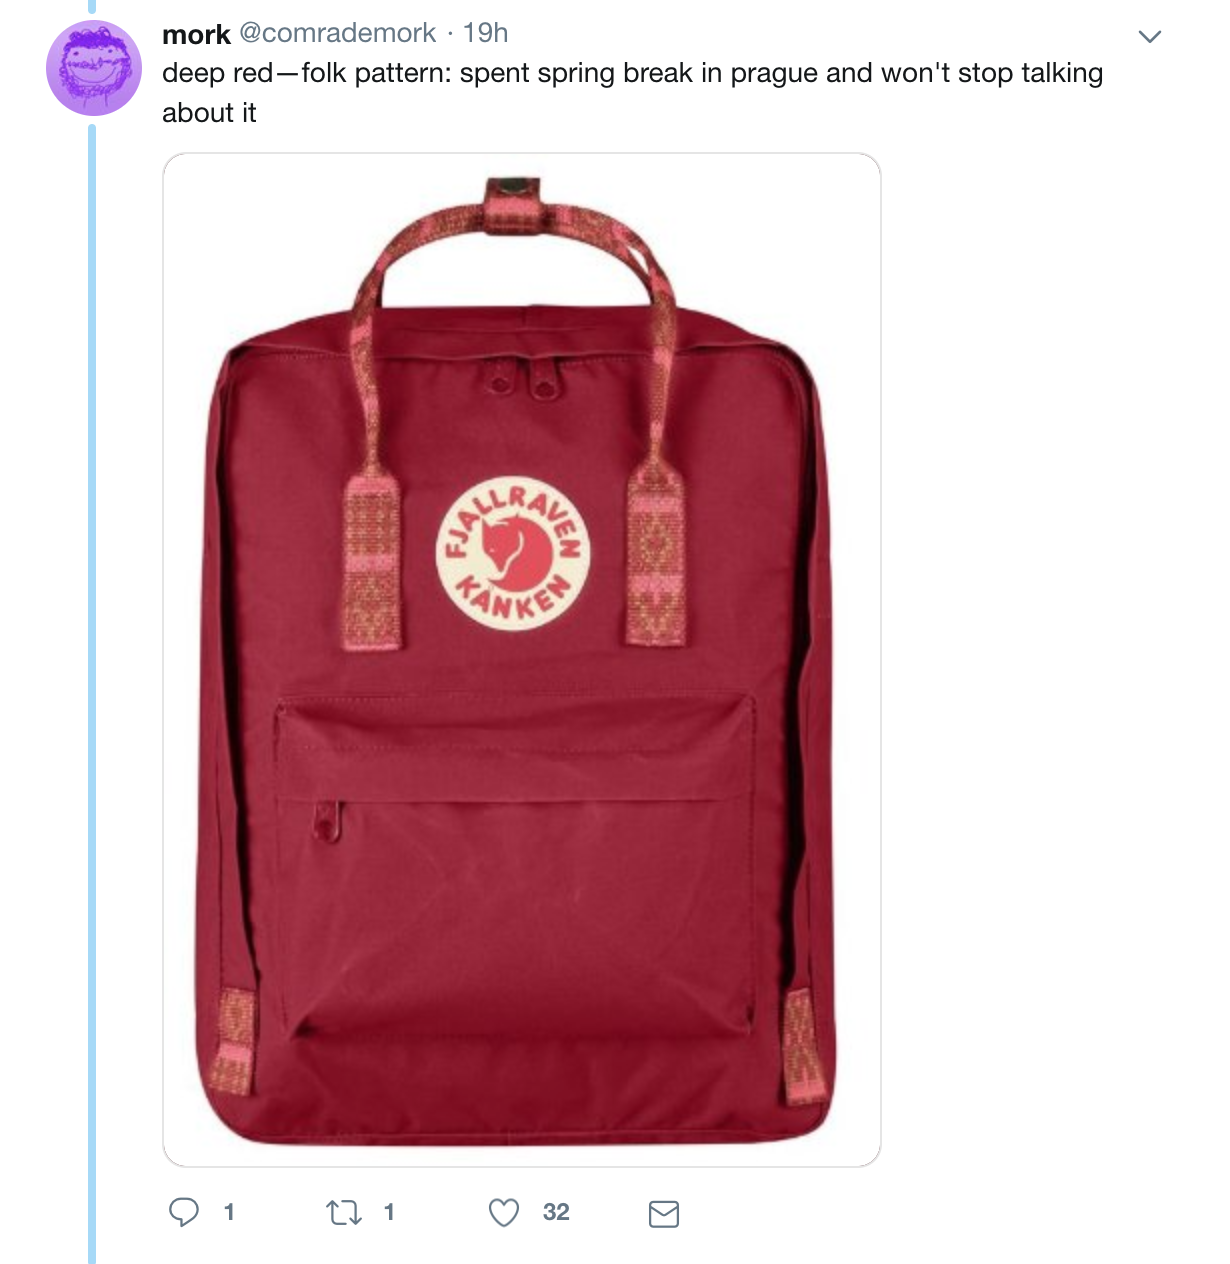Share via the direct message envelope icon
The height and width of the screenshot is (1264, 1230).
click(664, 1214)
